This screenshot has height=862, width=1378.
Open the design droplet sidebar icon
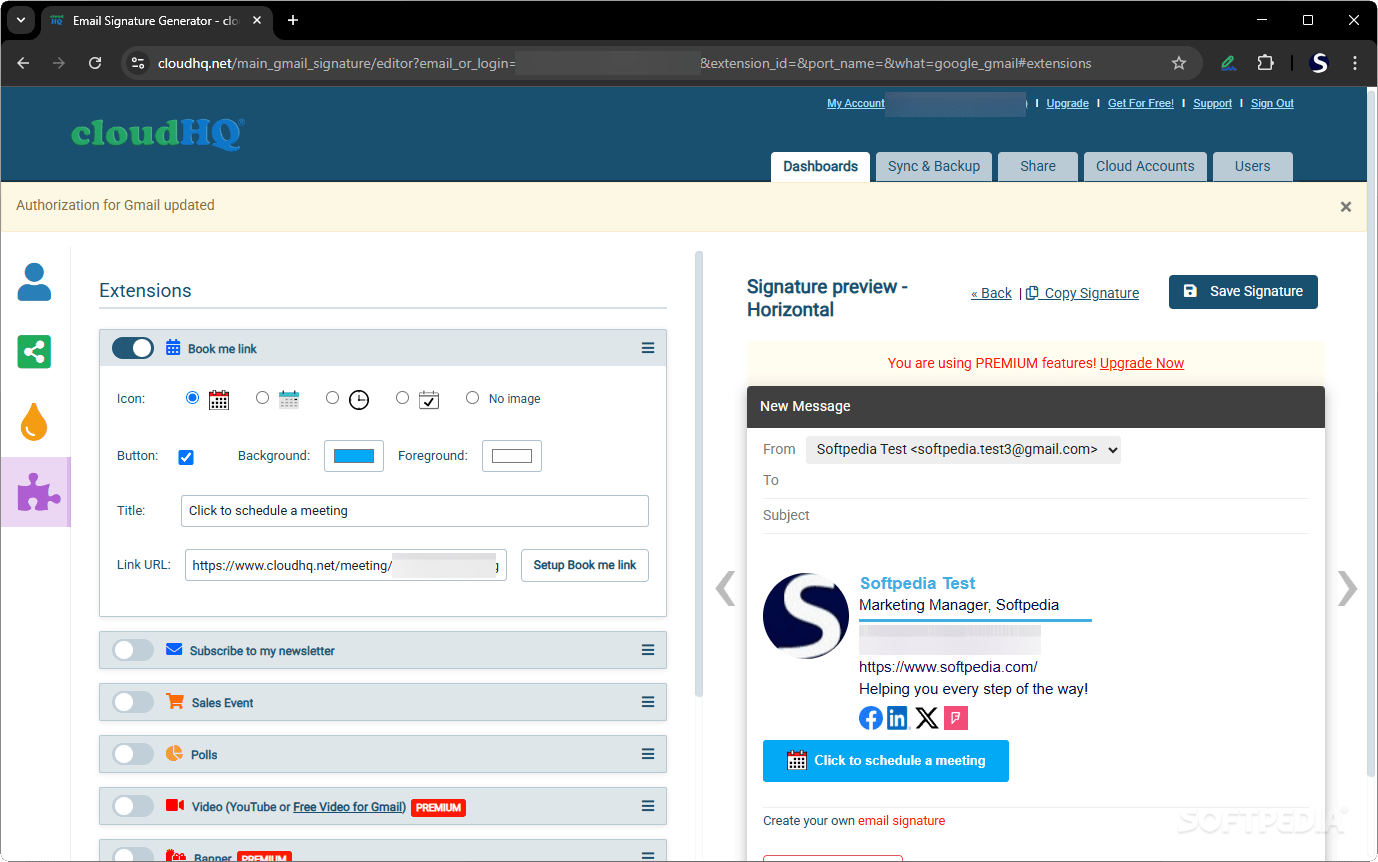(x=34, y=422)
